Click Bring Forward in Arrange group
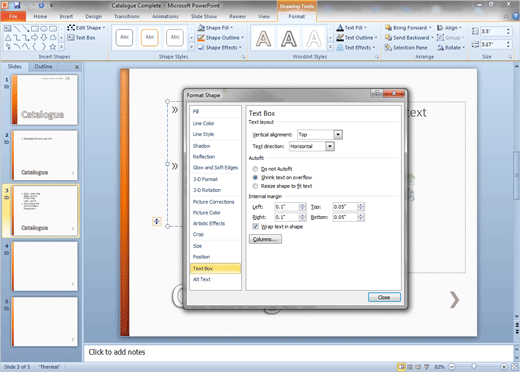Image resolution: width=520 pixels, height=372 pixels. coord(408,28)
